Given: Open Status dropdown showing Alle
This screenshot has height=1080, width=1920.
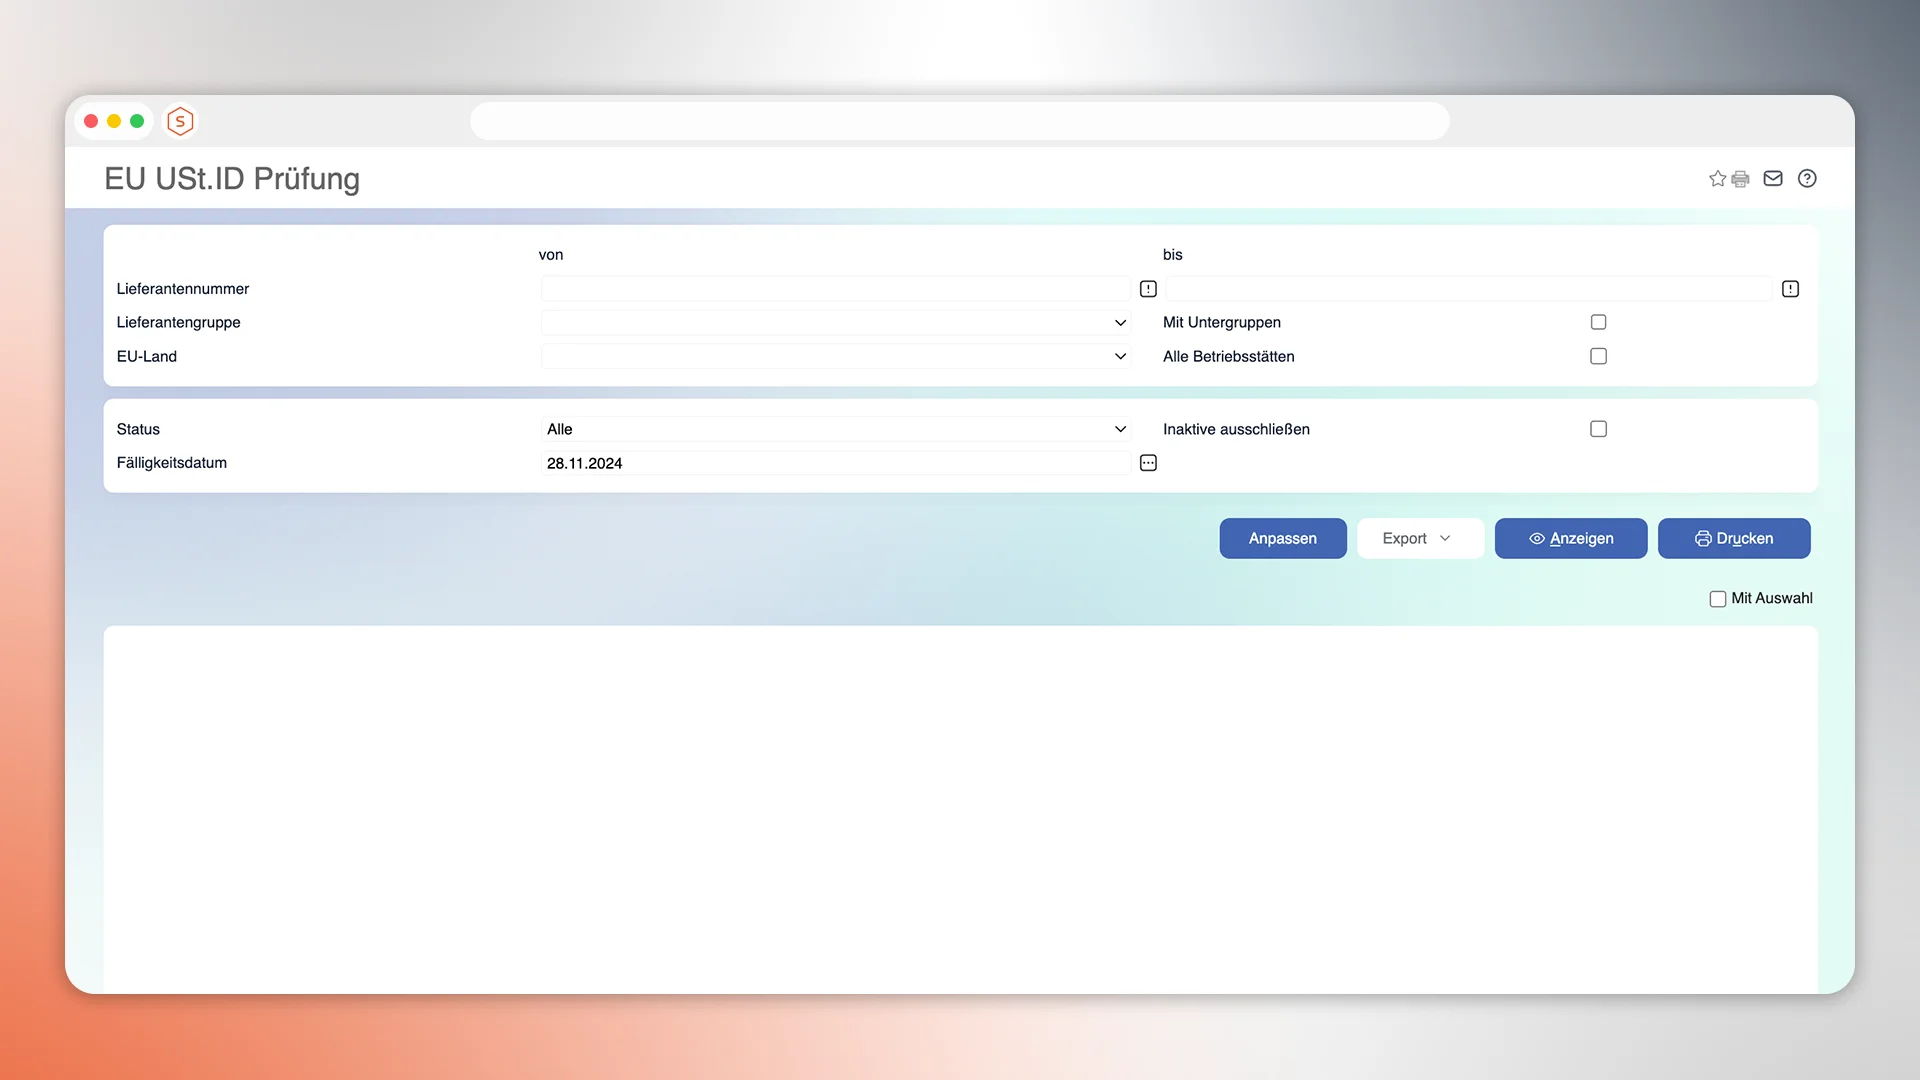Looking at the screenshot, I should coord(835,429).
